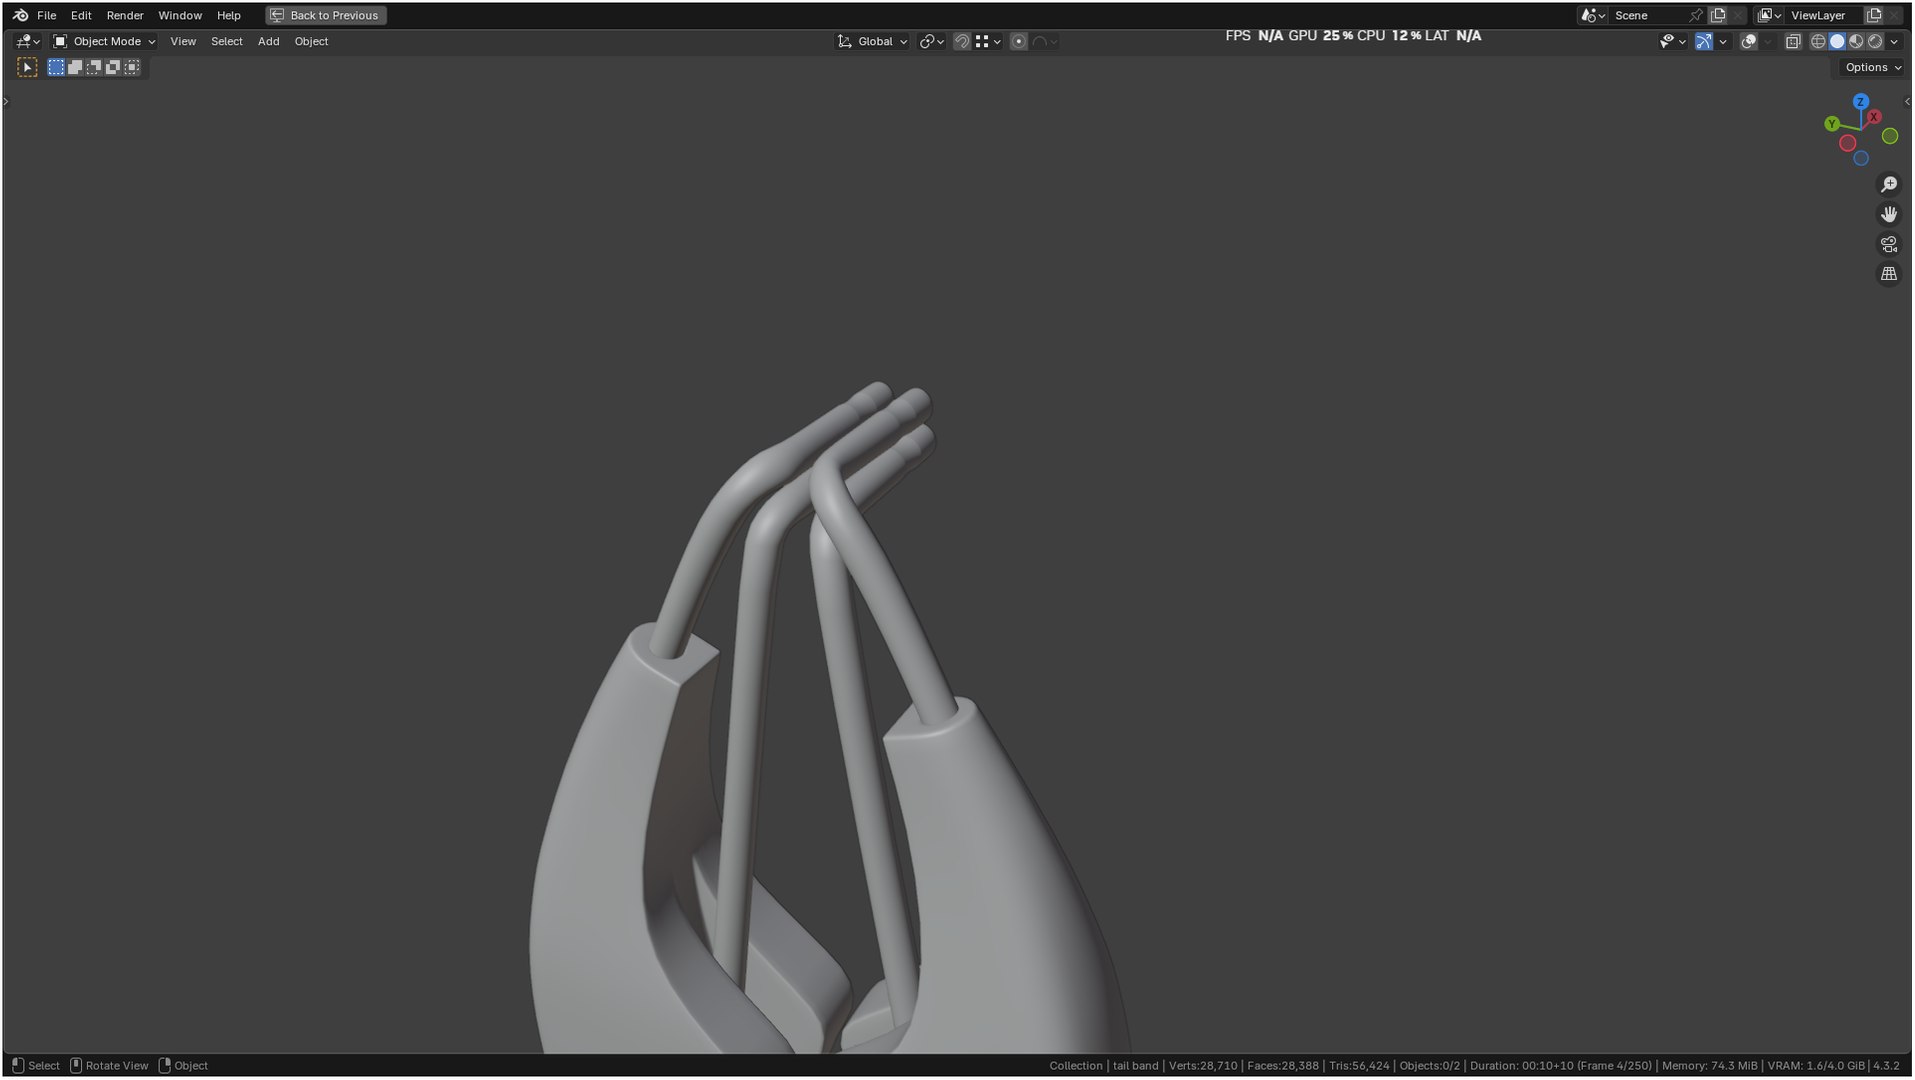
Task: Toggle the show overlays button
Action: point(1749,41)
